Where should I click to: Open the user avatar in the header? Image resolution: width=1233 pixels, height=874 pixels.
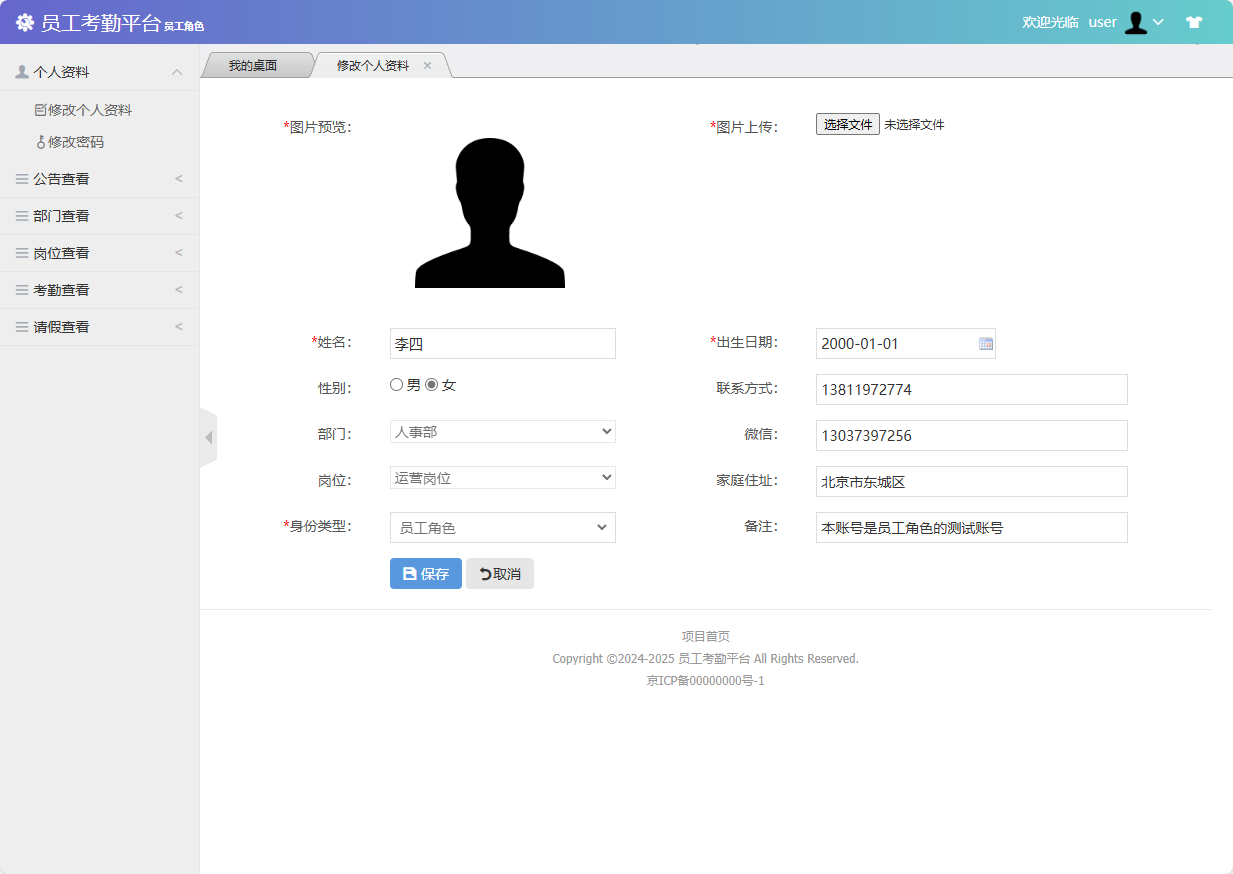point(1138,22)
